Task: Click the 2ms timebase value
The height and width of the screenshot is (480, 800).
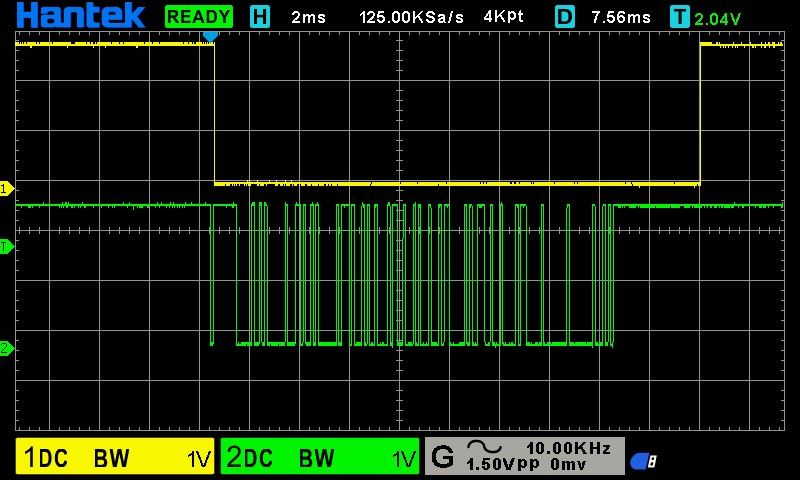Action: [x=308, y=17]
